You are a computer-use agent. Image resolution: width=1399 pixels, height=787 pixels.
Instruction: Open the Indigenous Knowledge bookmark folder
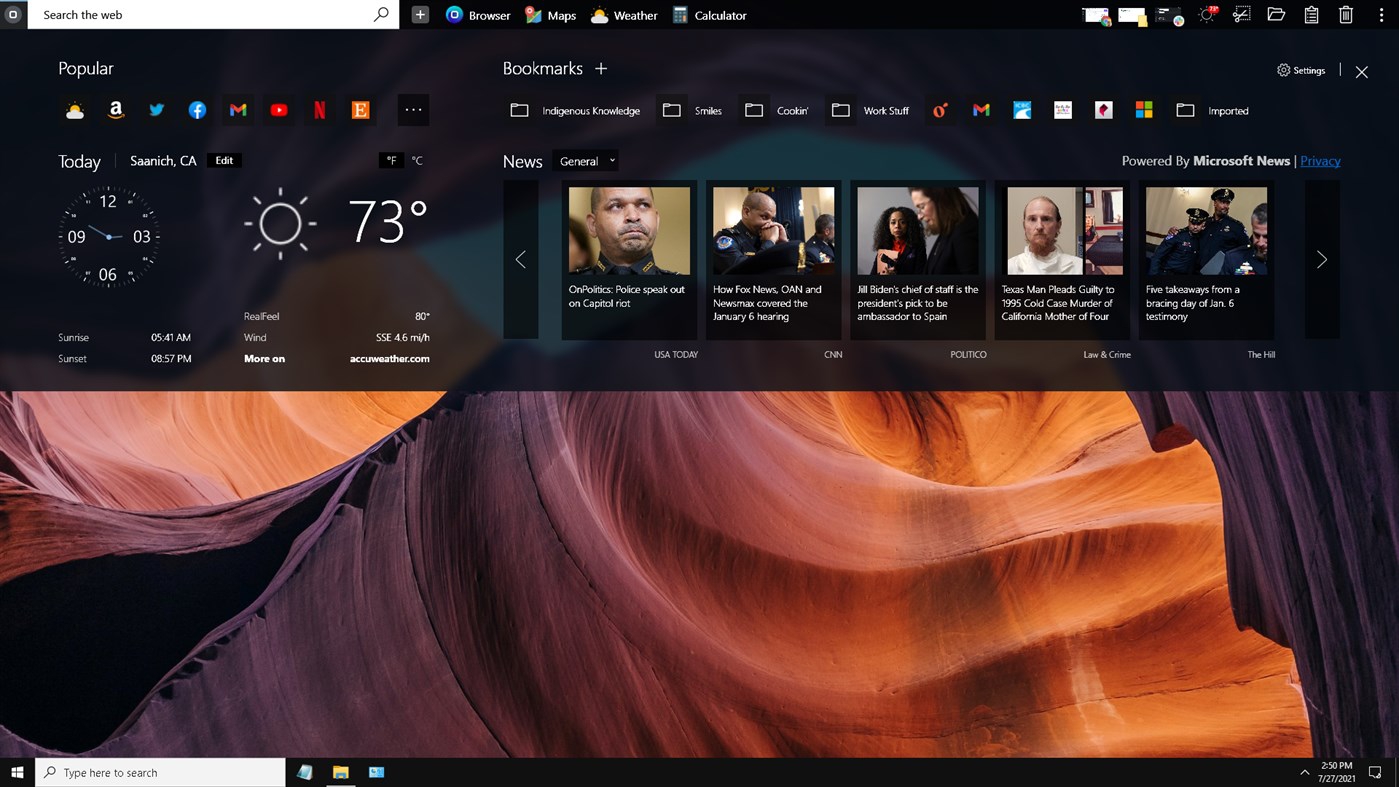point(575,110)
